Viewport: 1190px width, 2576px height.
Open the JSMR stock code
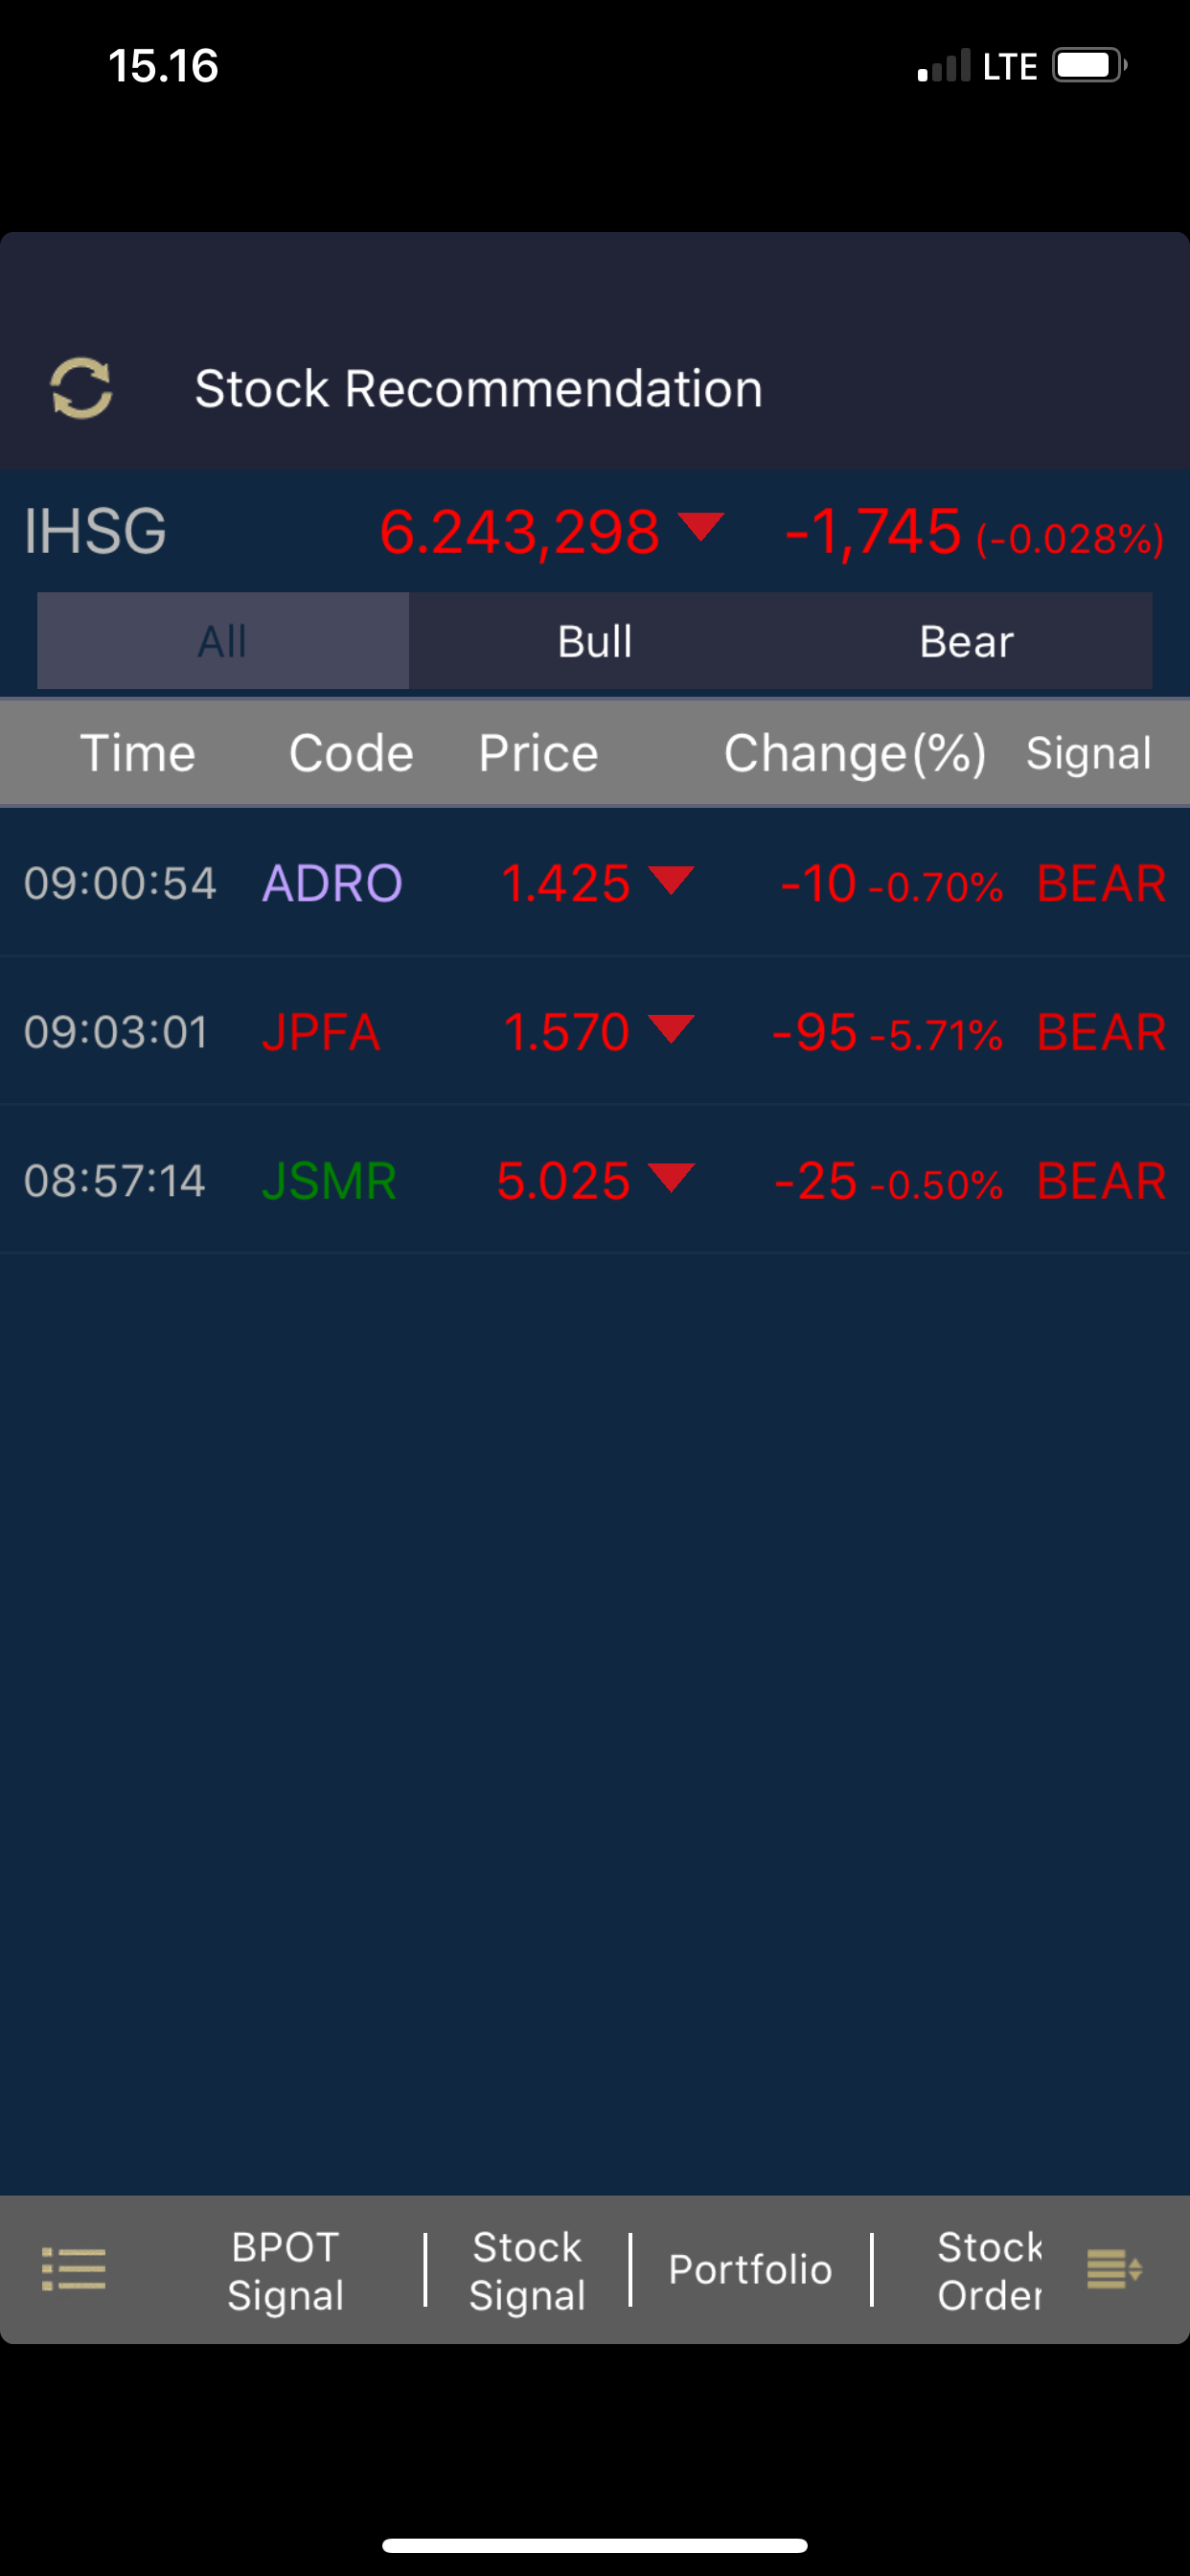pos(329,1181)
